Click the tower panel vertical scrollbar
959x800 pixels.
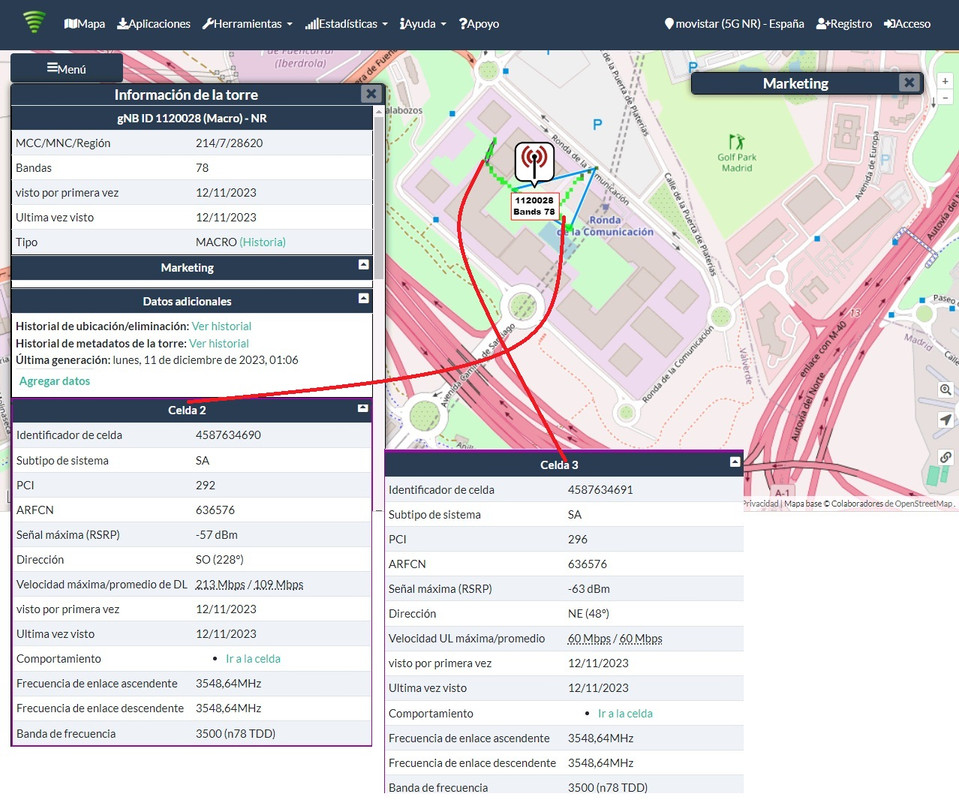pos(379,196)
